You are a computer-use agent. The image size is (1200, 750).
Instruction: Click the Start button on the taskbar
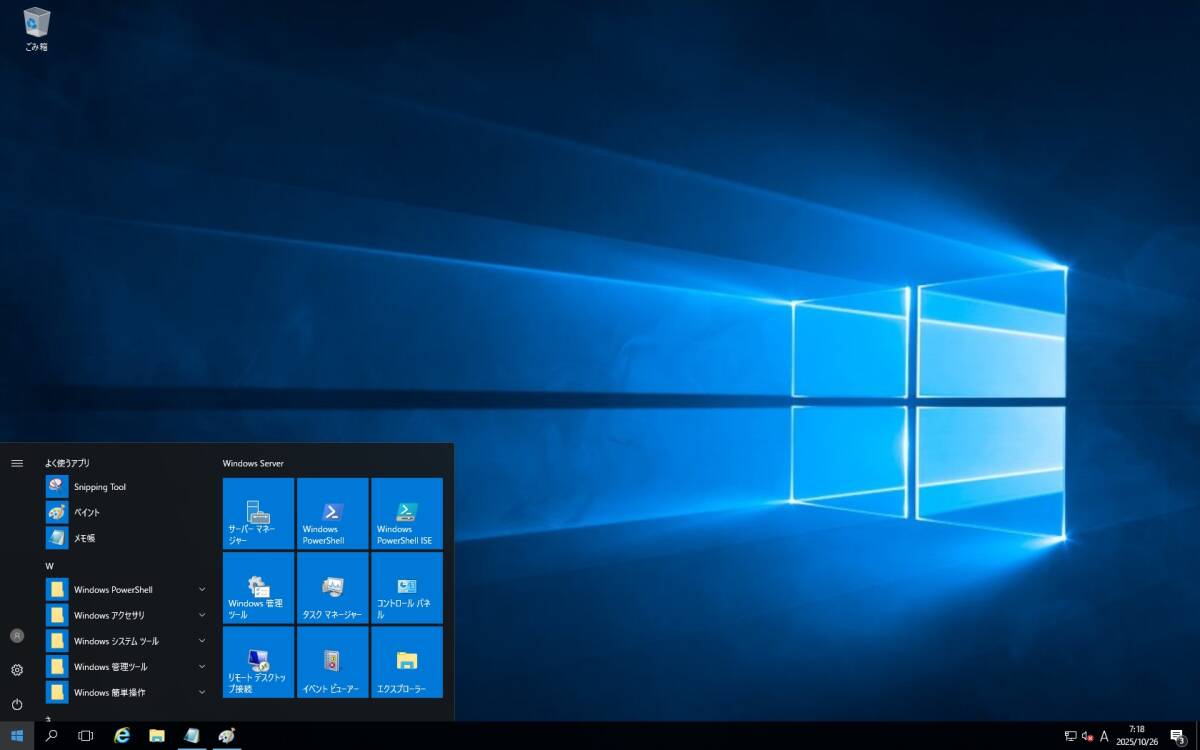(17, 736)
